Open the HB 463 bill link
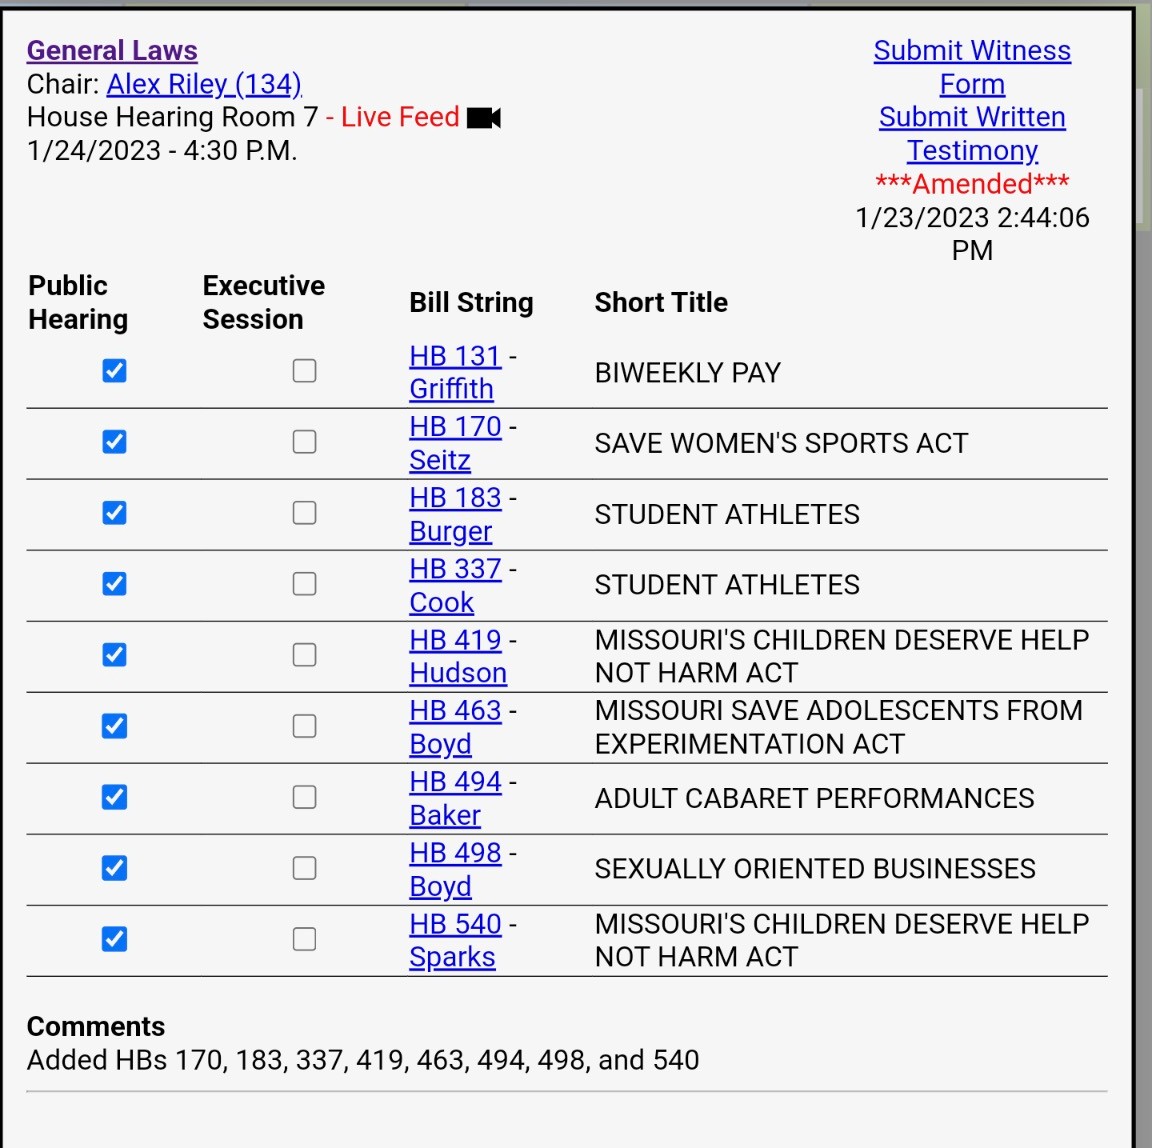The image size is (1152, 1148). coord(456,711)
